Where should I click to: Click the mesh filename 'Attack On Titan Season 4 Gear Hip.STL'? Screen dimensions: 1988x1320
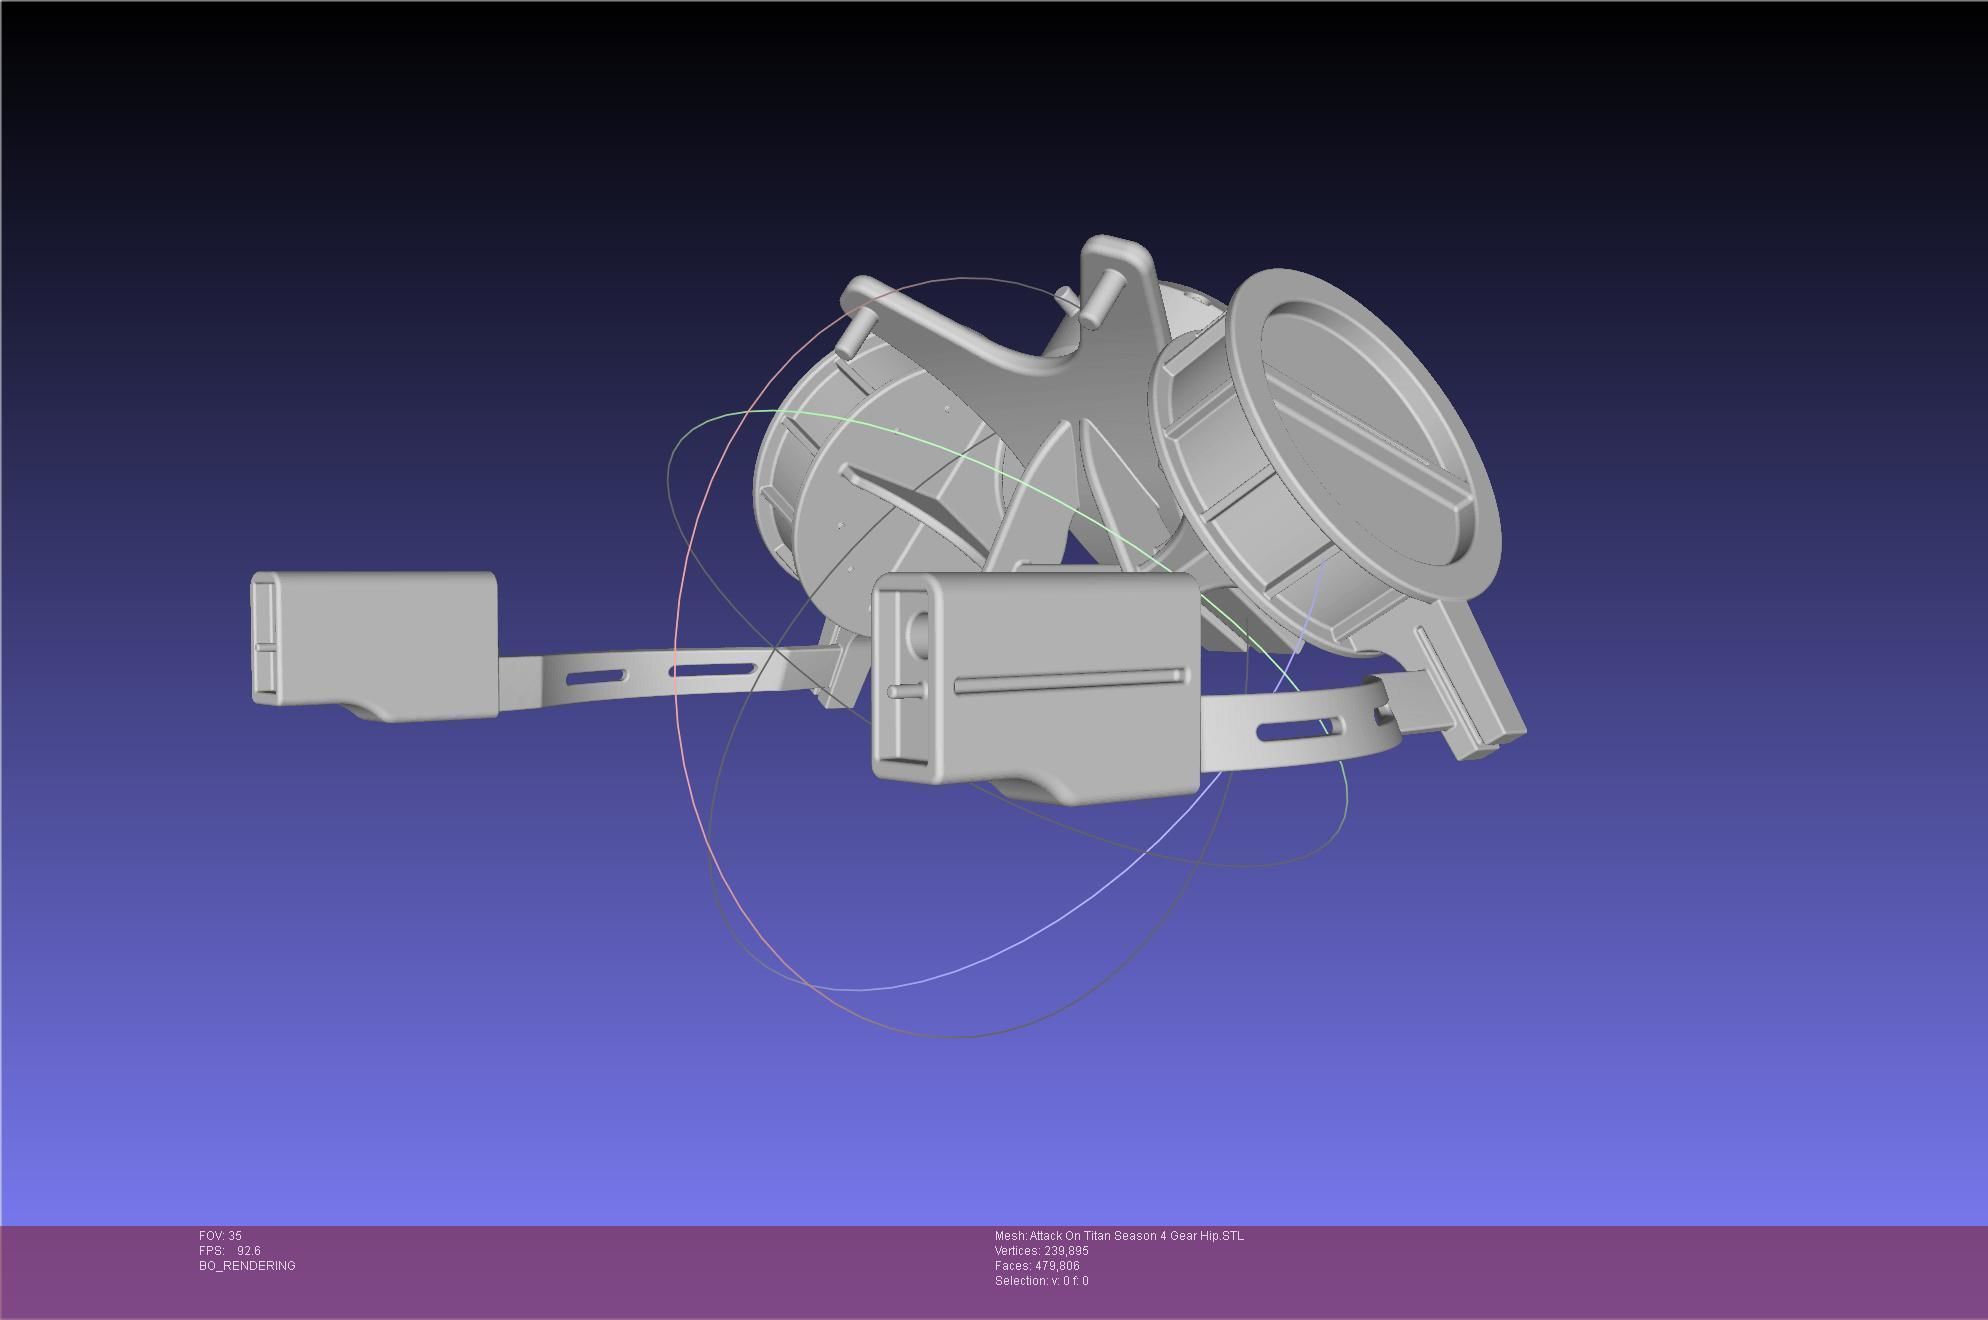[x=1137, y=1236]
